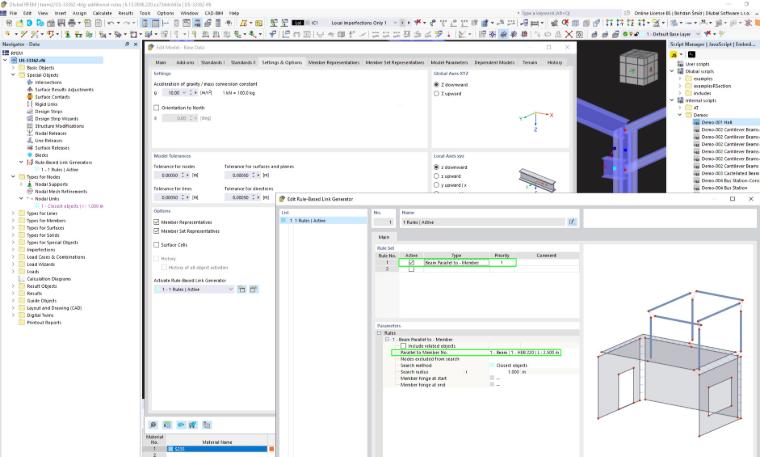Open the Results menu

[126, 13]
